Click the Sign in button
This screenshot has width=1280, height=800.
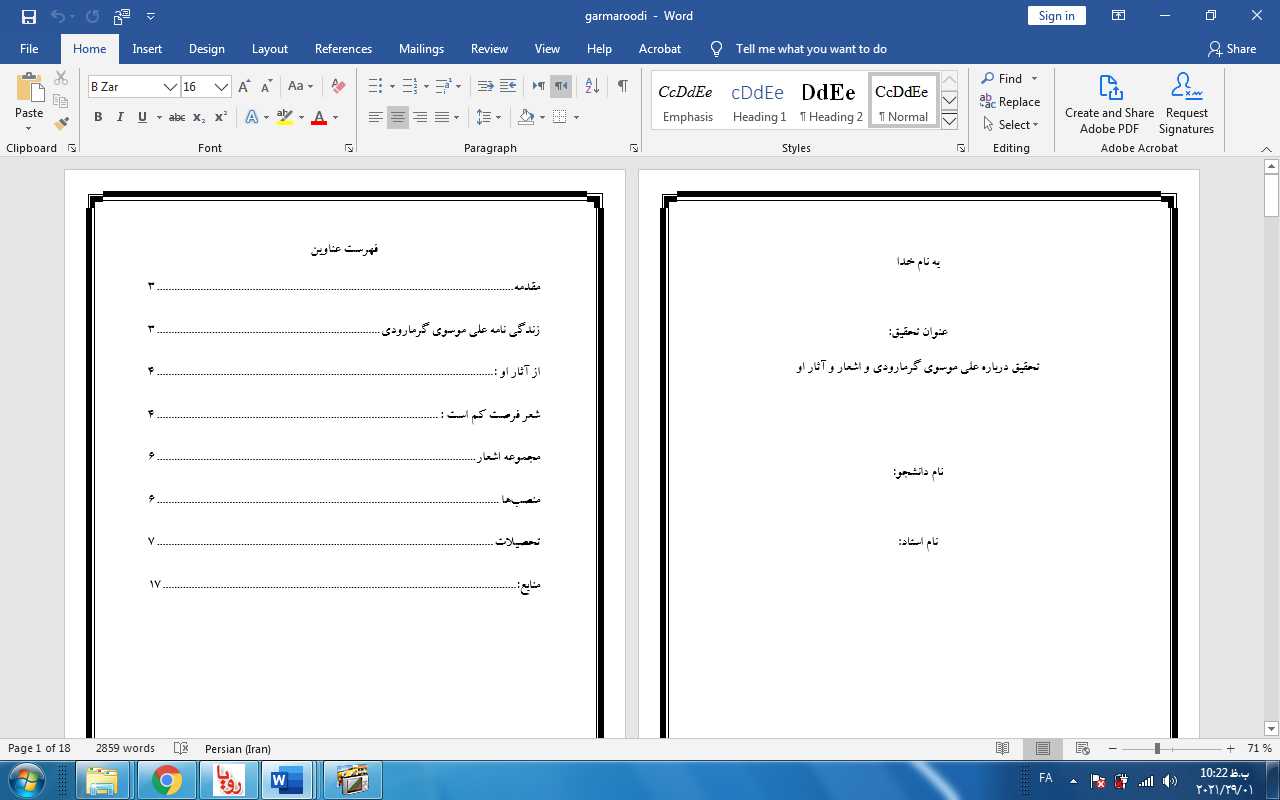[1056, 16]
